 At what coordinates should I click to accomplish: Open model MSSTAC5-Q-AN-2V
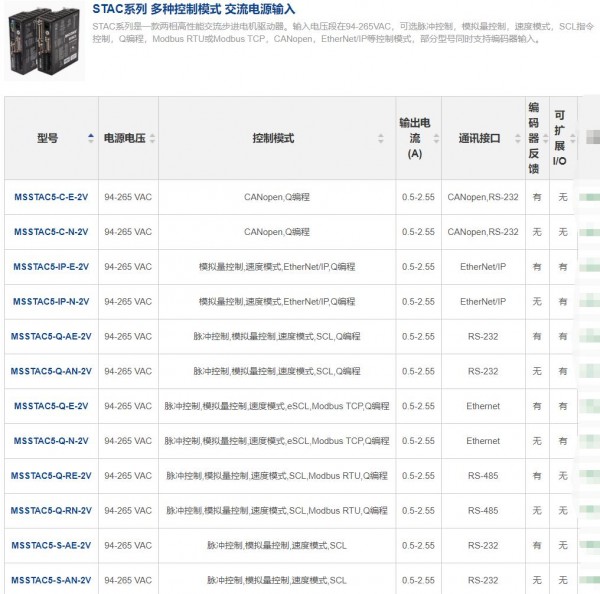(x=51, y=371)
